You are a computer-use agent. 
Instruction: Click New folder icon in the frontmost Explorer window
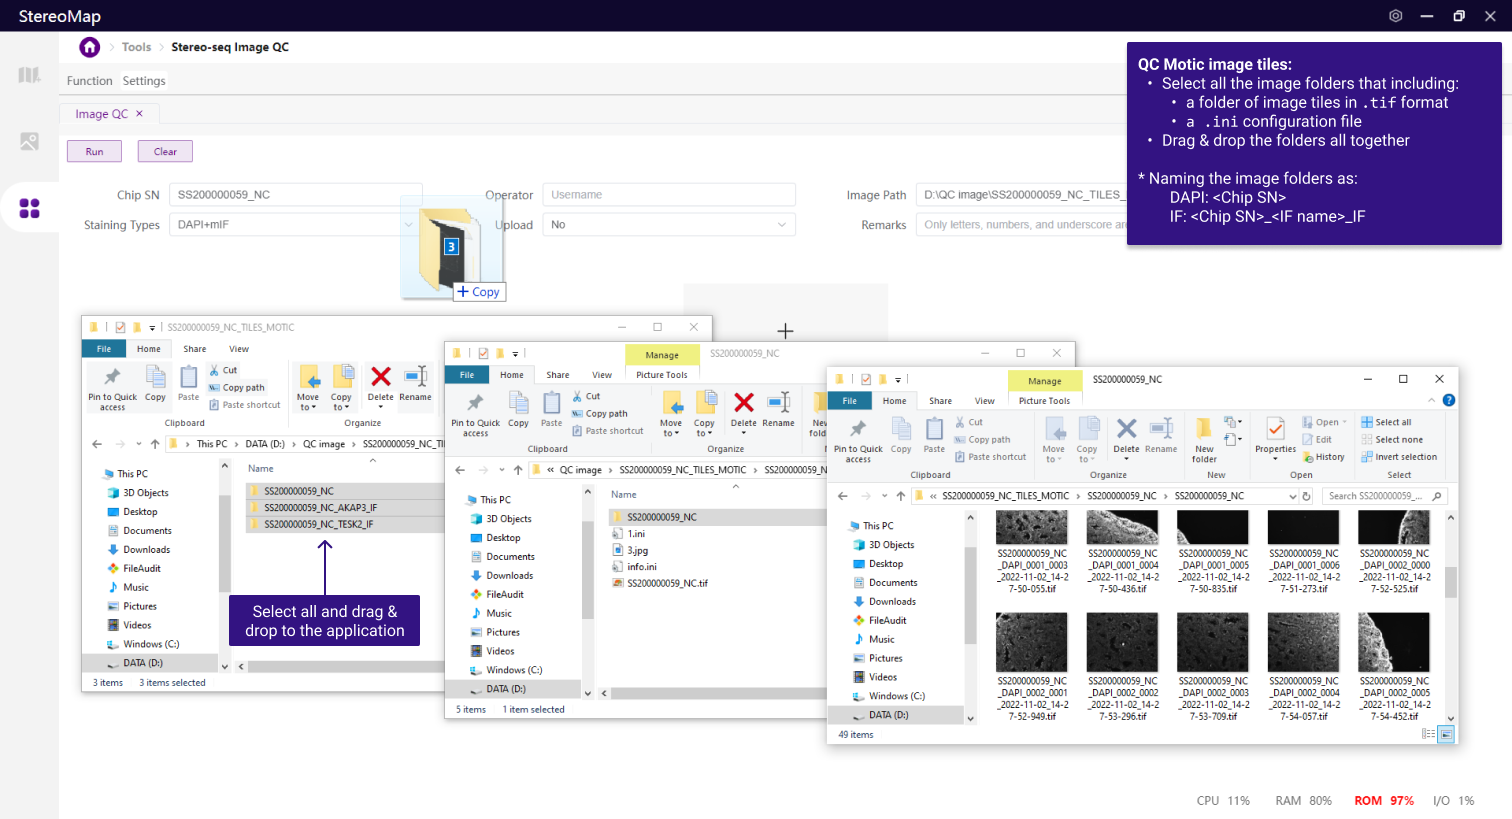(x=1204, y=430)
